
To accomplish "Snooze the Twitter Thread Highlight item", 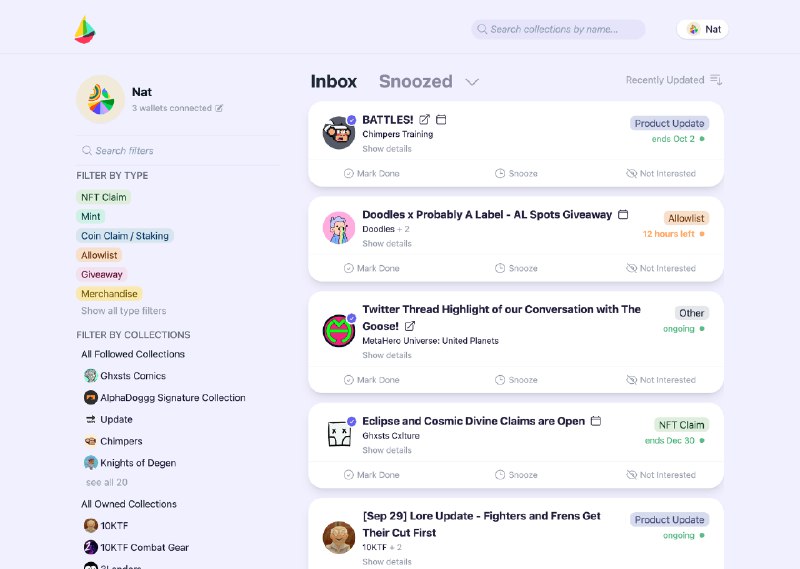I will click(516, 380).
